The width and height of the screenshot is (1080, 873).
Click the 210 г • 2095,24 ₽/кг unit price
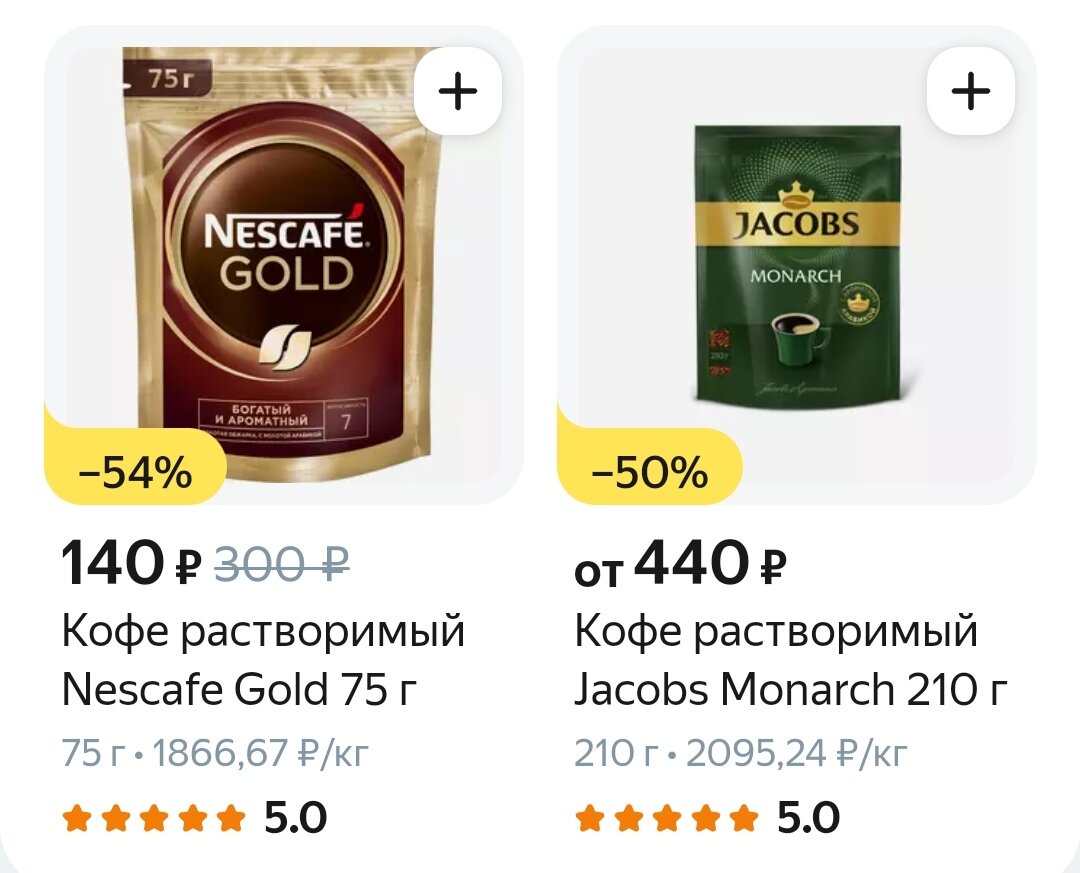pos(741,752)
